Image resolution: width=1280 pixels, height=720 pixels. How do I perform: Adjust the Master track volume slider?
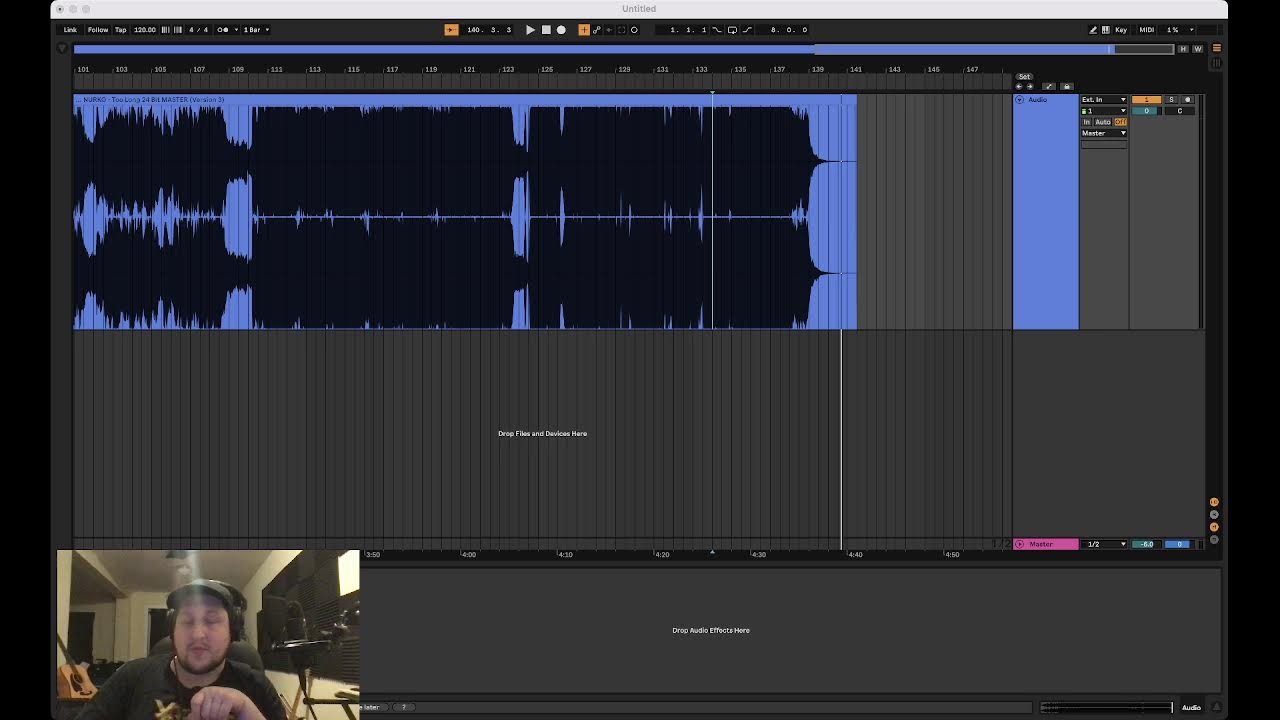click(x=1146, y=544)
